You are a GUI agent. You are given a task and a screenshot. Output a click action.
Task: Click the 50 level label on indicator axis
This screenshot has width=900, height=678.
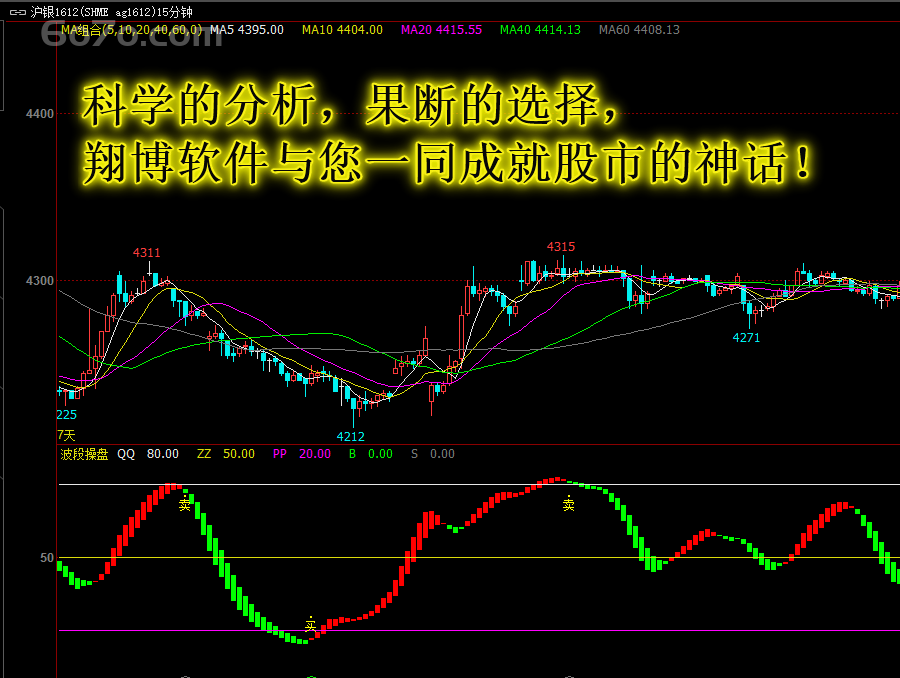click(x=46, y=557)
